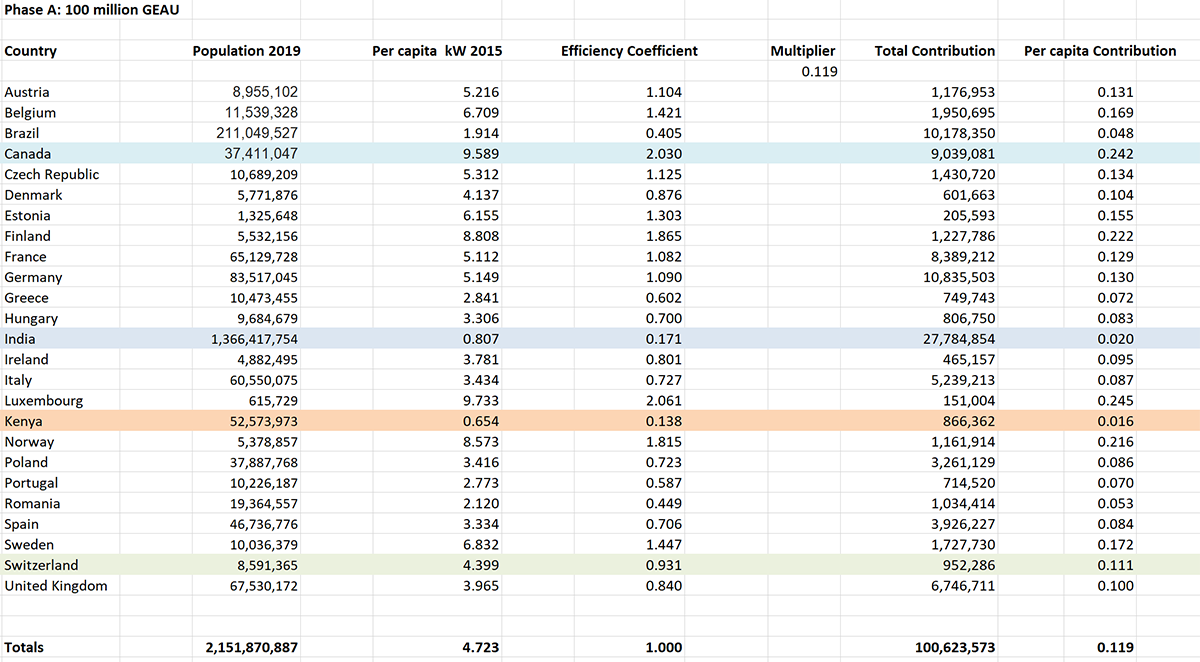The image size is (1200, 662).
Task: Select the Poland country cell
Action: [x=26, y=462]
